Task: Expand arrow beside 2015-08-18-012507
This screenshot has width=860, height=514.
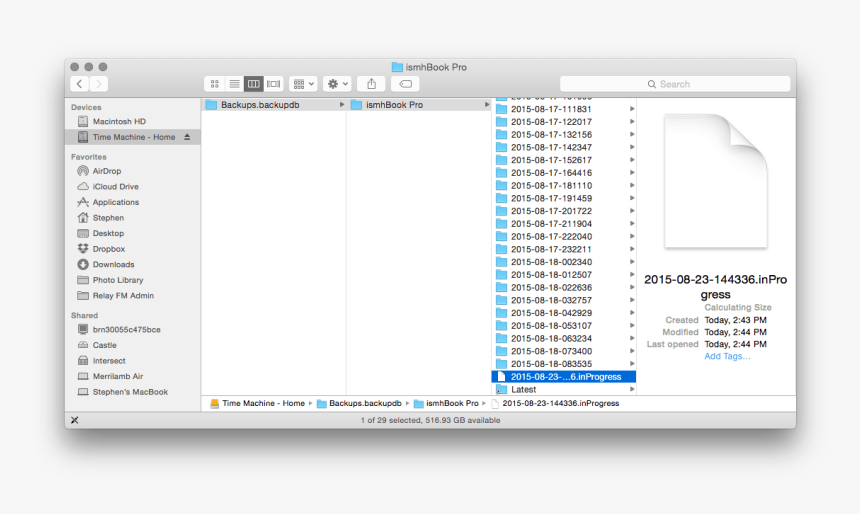Action: (x=632, y=275)
